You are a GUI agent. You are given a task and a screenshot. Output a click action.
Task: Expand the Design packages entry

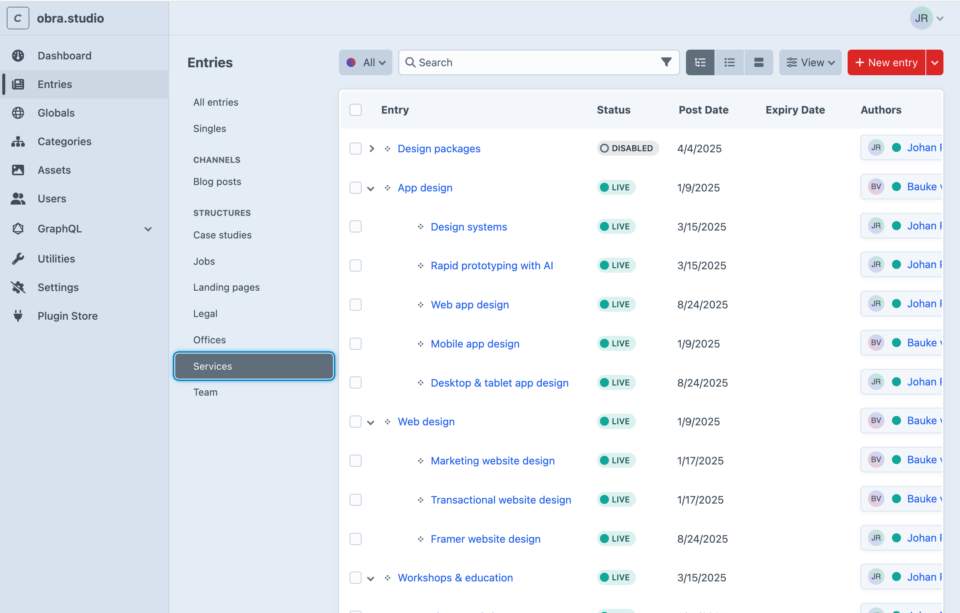(371, 149)
